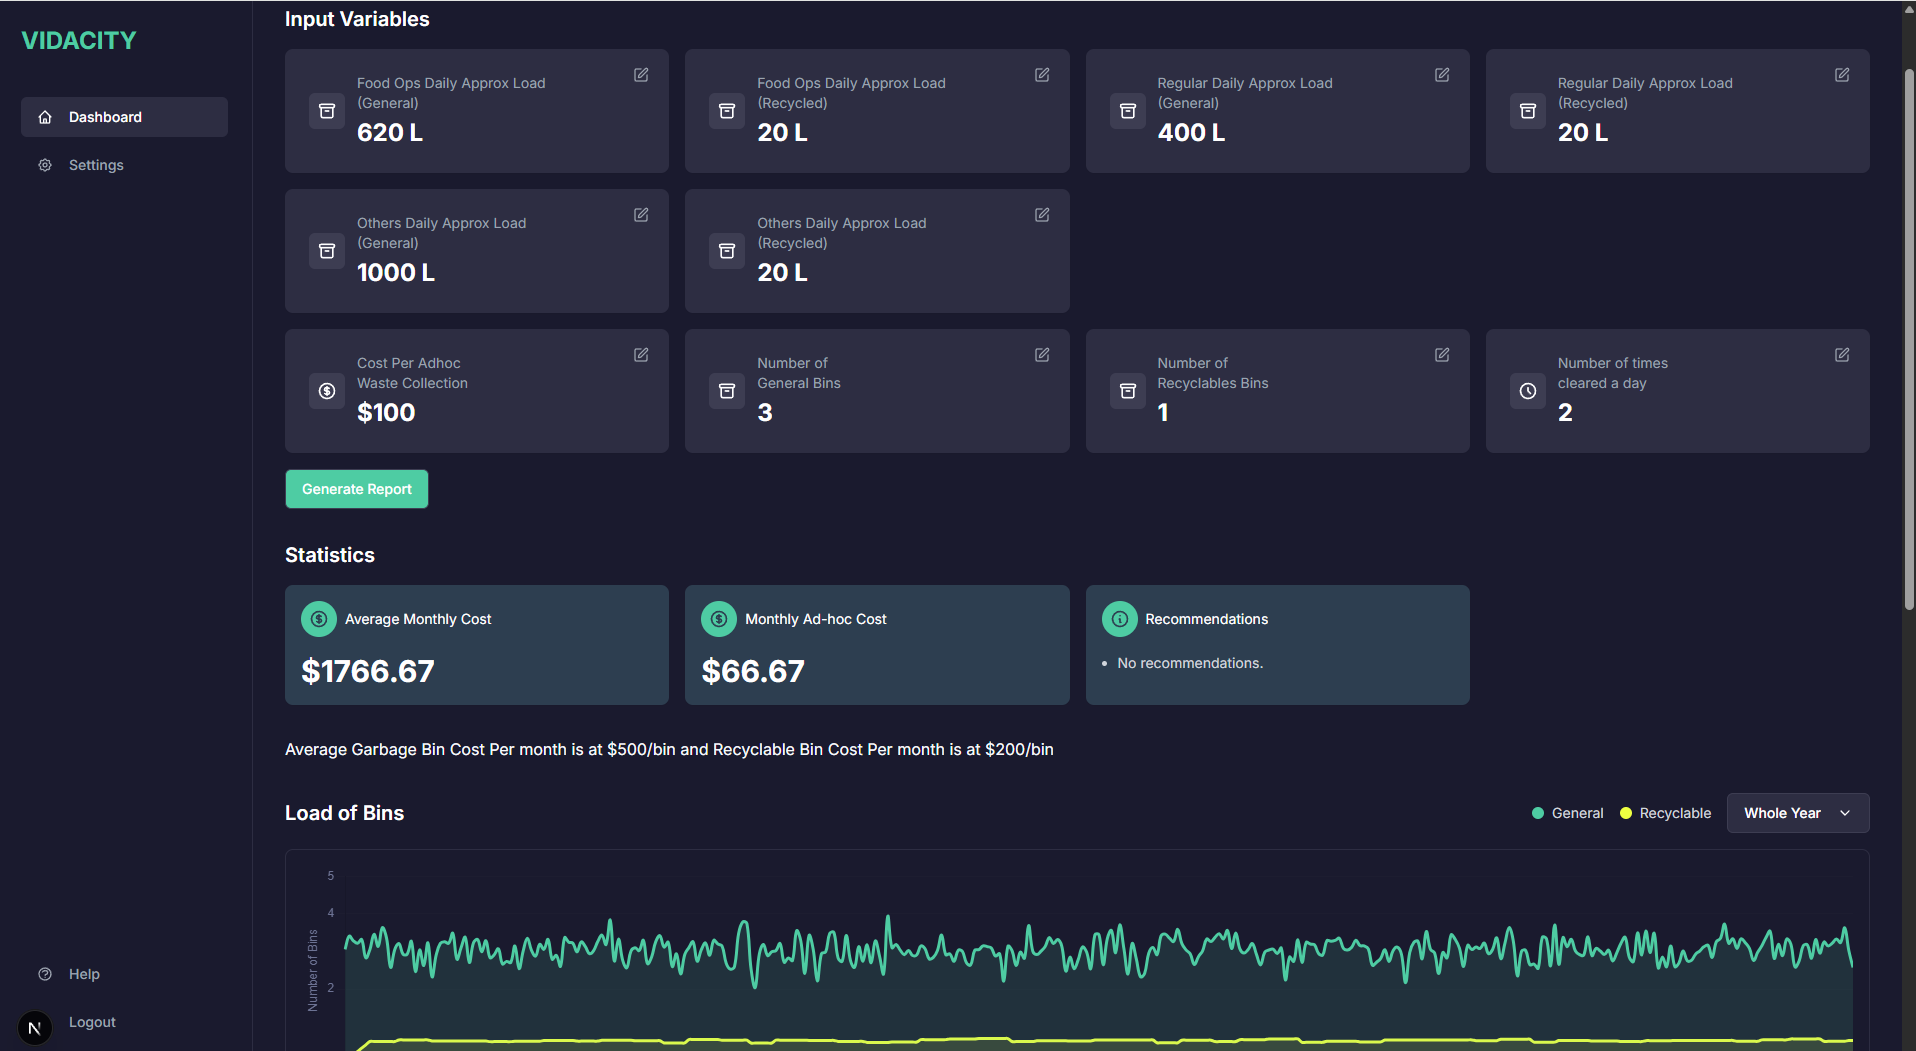Viewport: 1916px width, 1051px height.
Task: Edit Food Ops Daily Approx Load (Recycled)
Action: [1042, 75]
